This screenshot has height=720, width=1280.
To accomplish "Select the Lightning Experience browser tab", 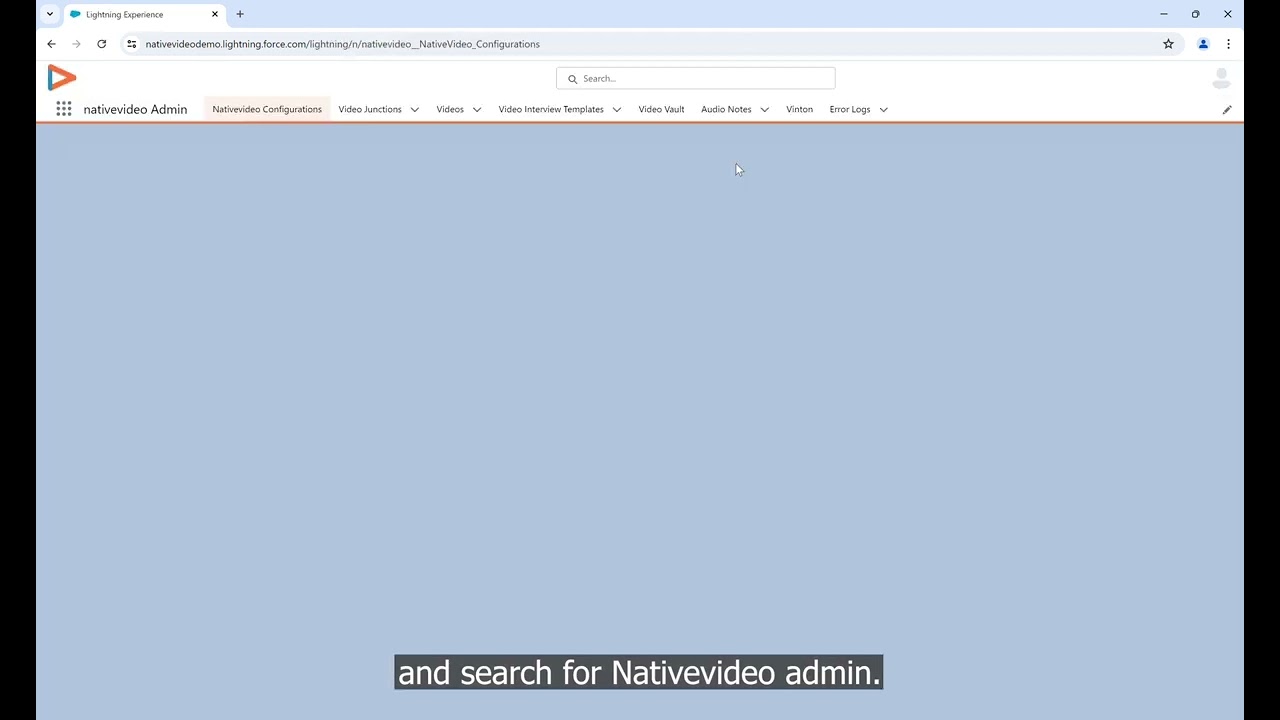I will pos(144,14).
